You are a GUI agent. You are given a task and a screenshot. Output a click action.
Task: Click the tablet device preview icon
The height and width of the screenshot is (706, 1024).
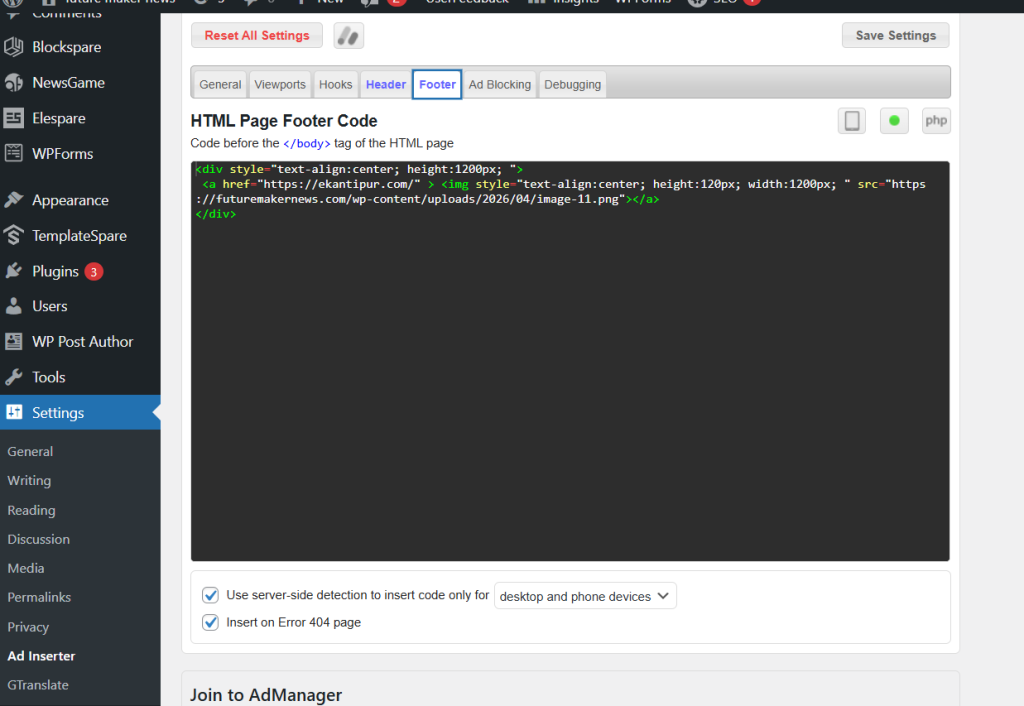coord(852,121)
